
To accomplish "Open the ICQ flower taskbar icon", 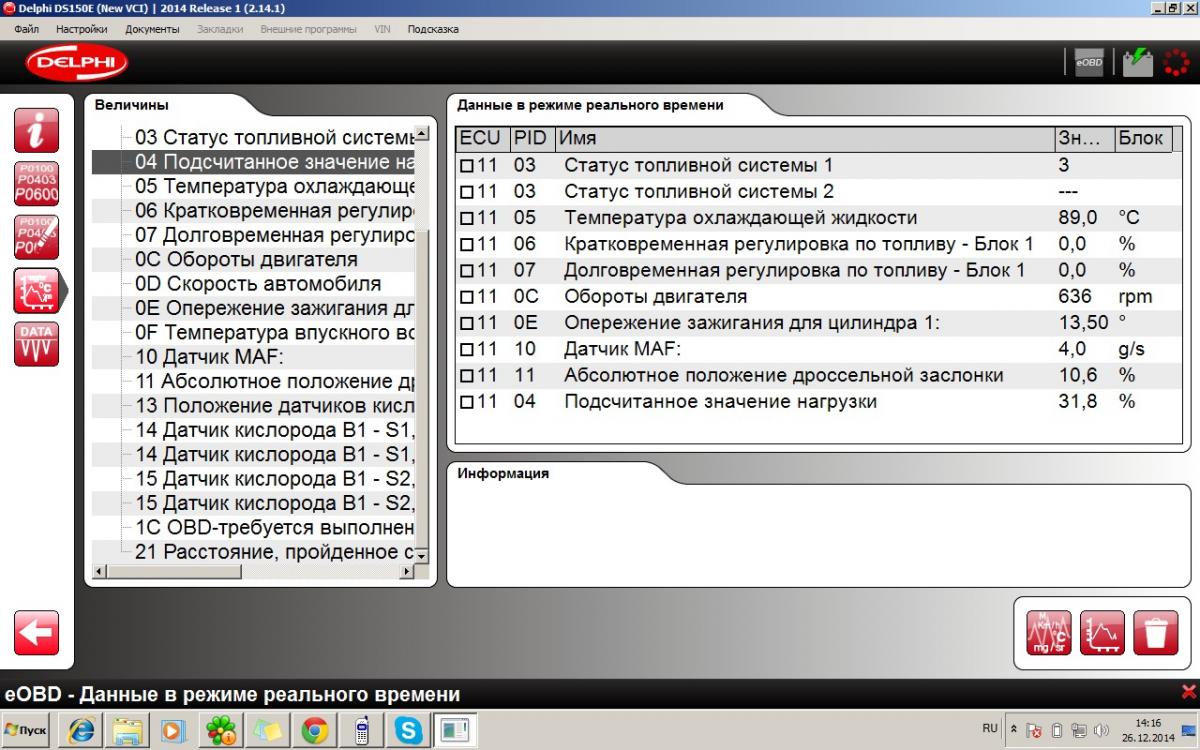I will (220, 731).
